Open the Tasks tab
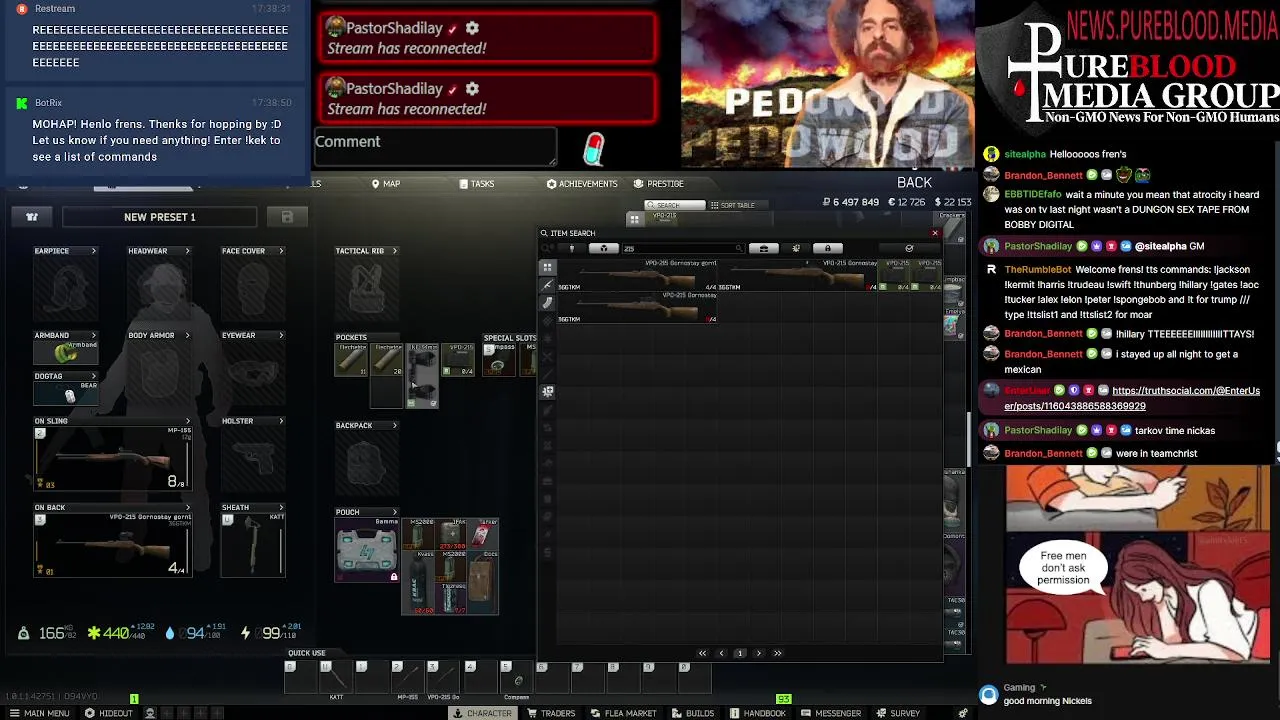 coord(477,184)
